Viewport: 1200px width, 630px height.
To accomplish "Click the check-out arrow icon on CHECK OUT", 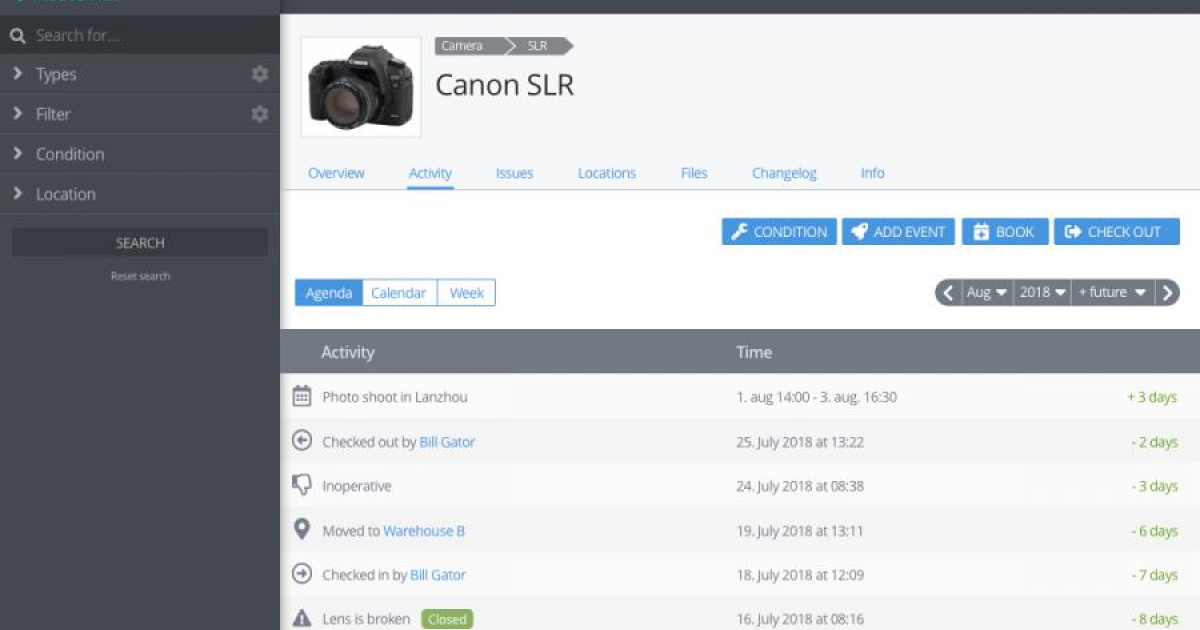I will click(1074, 231).
